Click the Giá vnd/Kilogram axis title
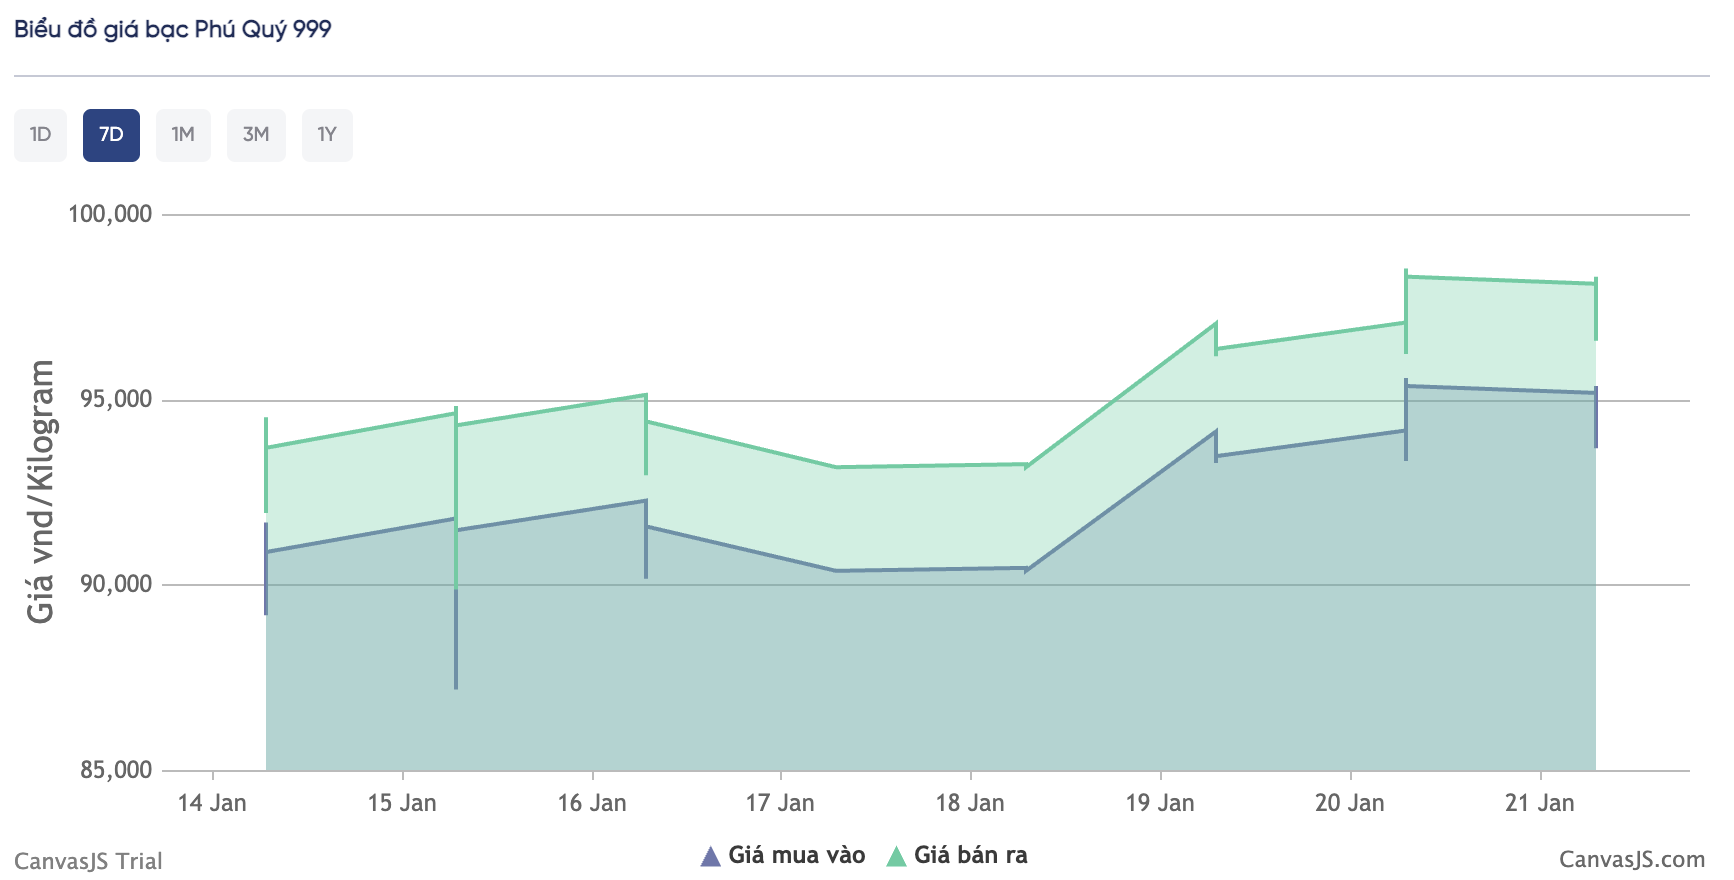The height and width of the screenshot is (880, 1734). pyautogui.click(x=41, y=492)
